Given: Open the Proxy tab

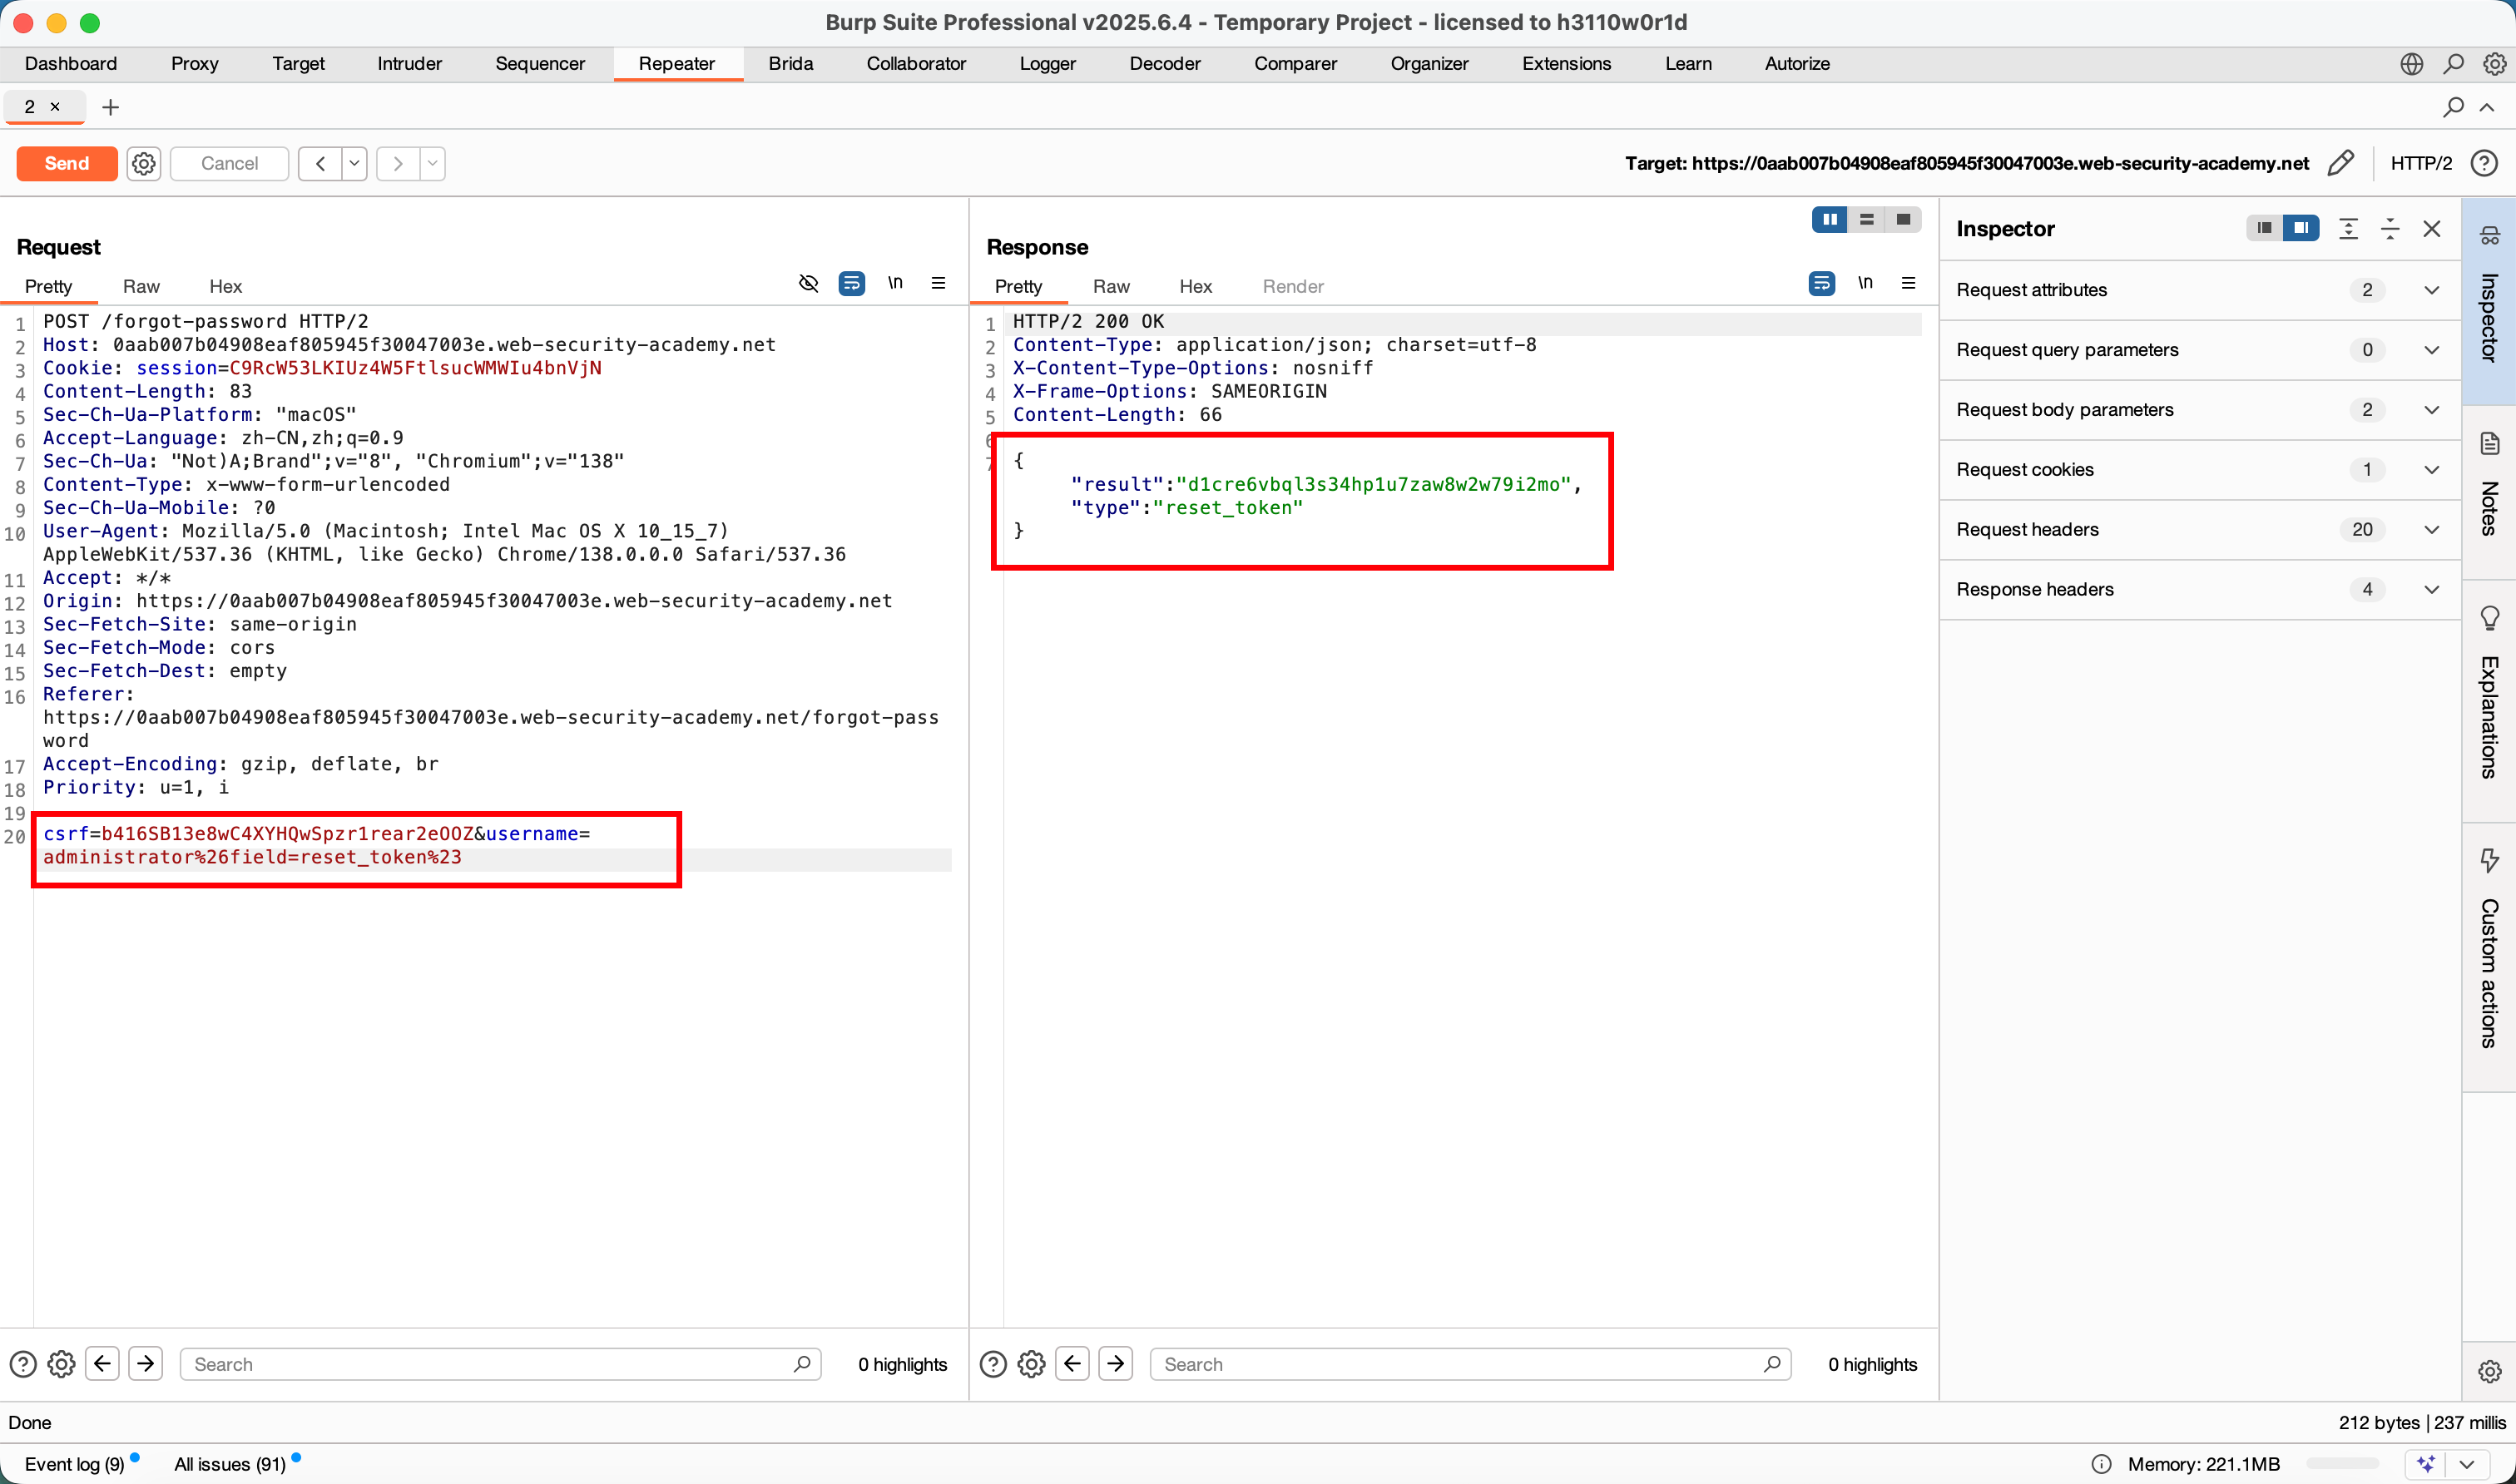Looking at the screenshot, I should [194, 63].
